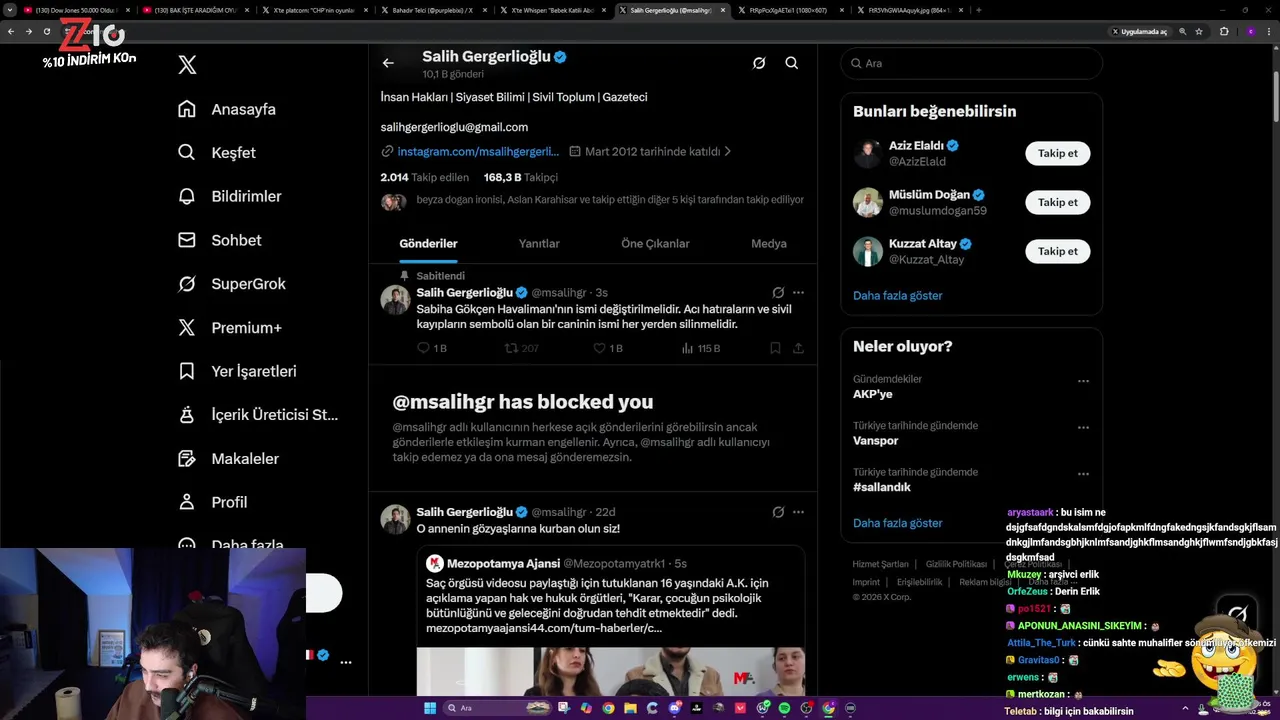Open mezopotamyaajansi44.com link in quote

[543, 628]
